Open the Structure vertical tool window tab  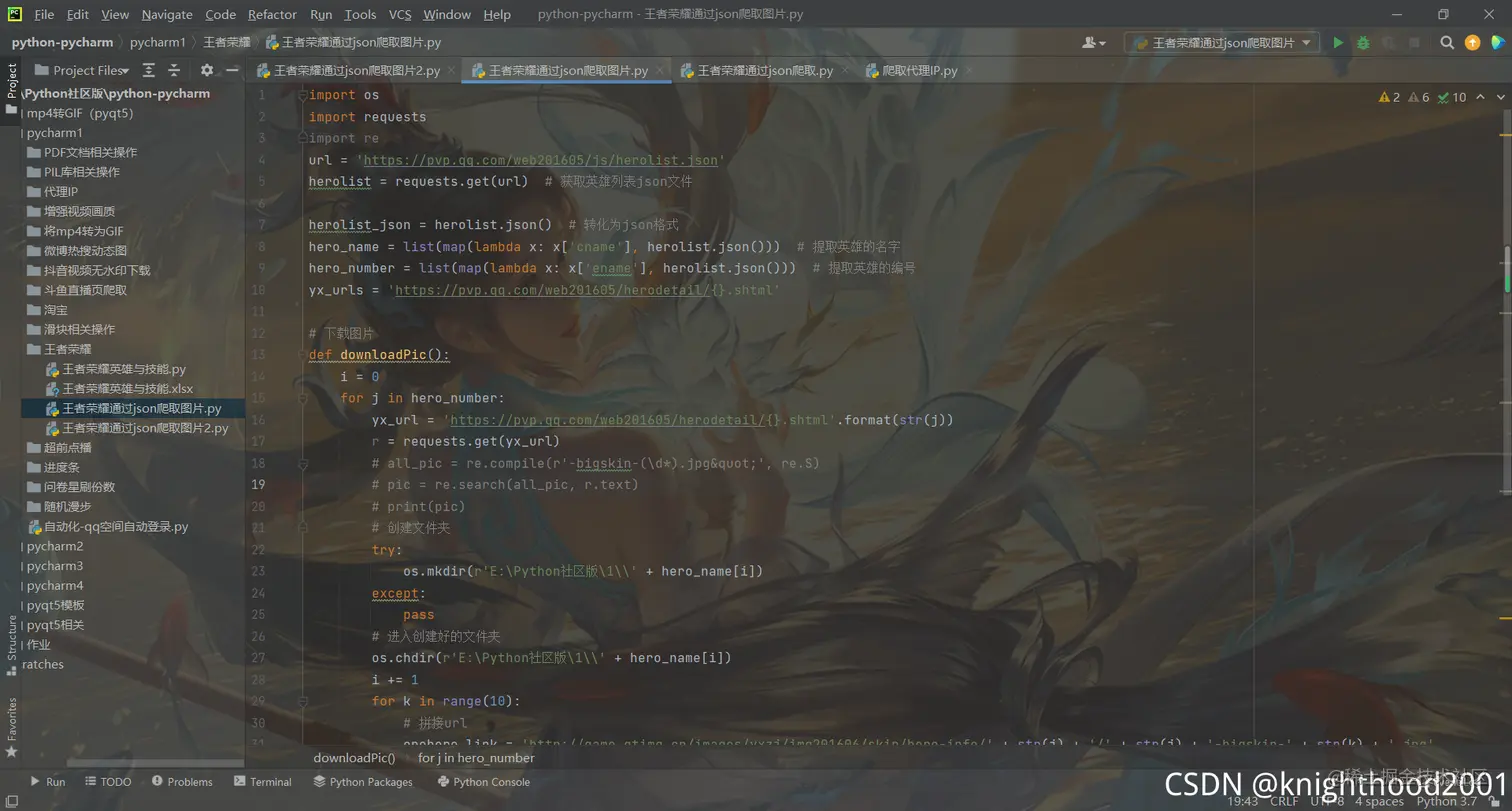[x=11, y=645]
